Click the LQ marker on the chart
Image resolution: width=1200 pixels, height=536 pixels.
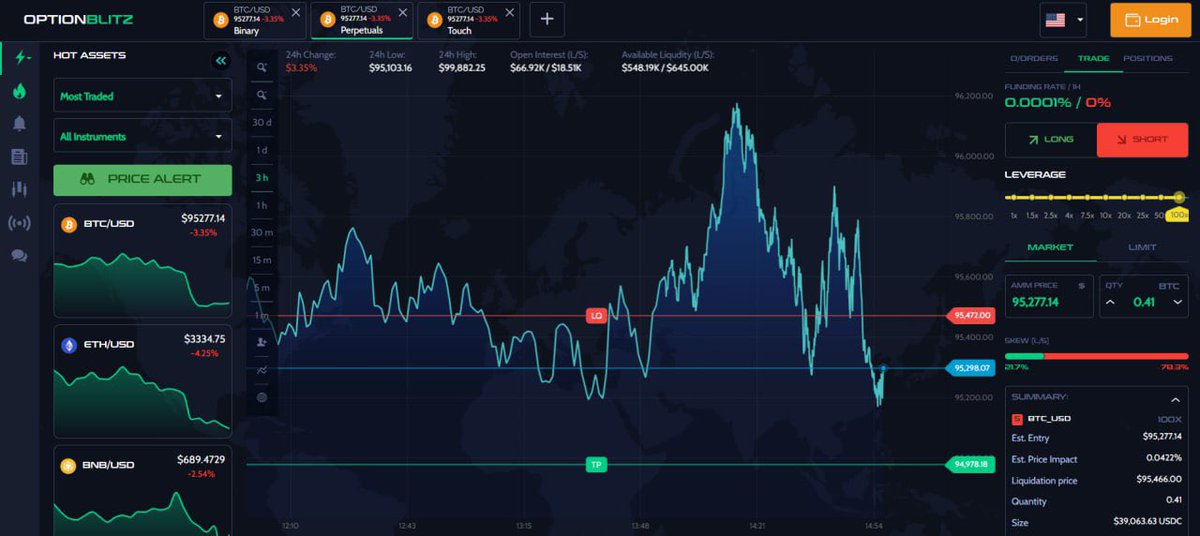coord(597,316)
